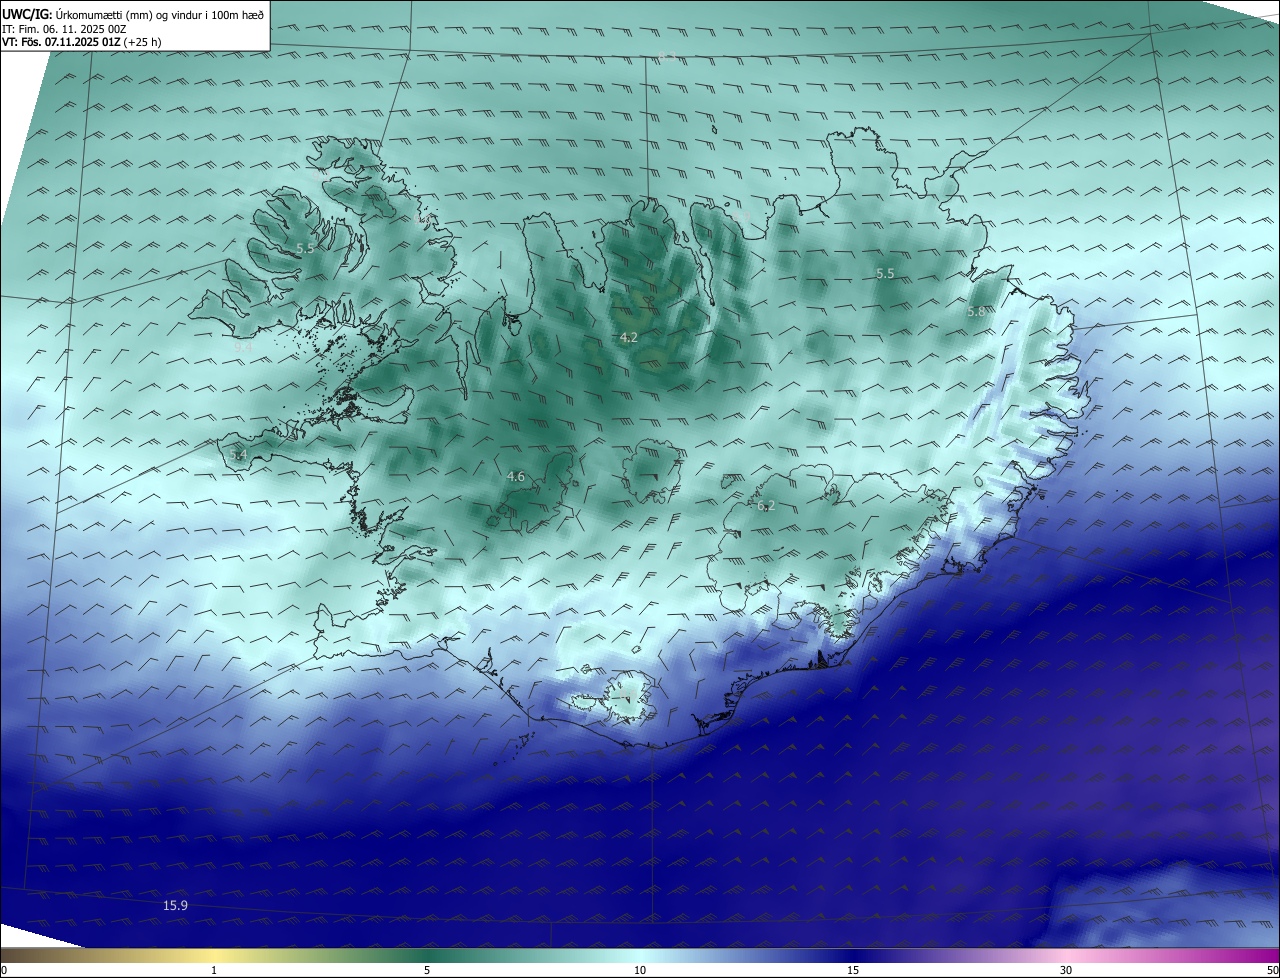
Task: Click the '5.5' value over the Westfjords peninsula
Action: [305, 247]
